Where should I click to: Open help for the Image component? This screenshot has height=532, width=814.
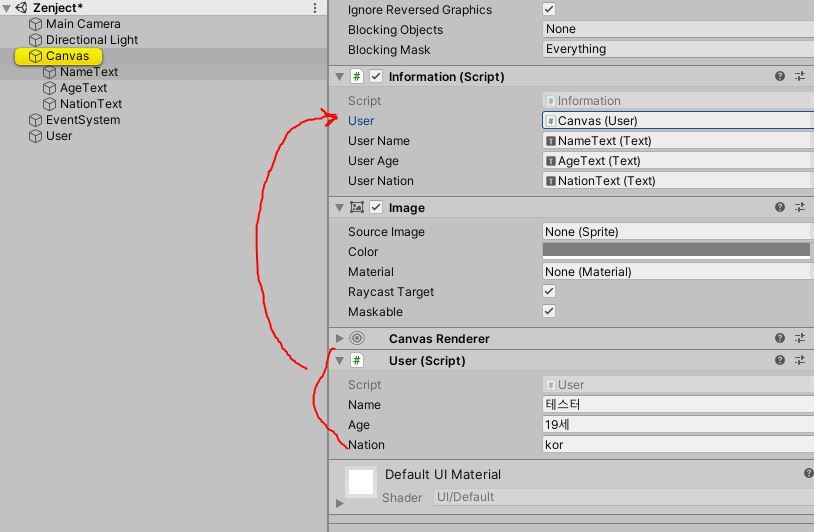tap(780, 207)
